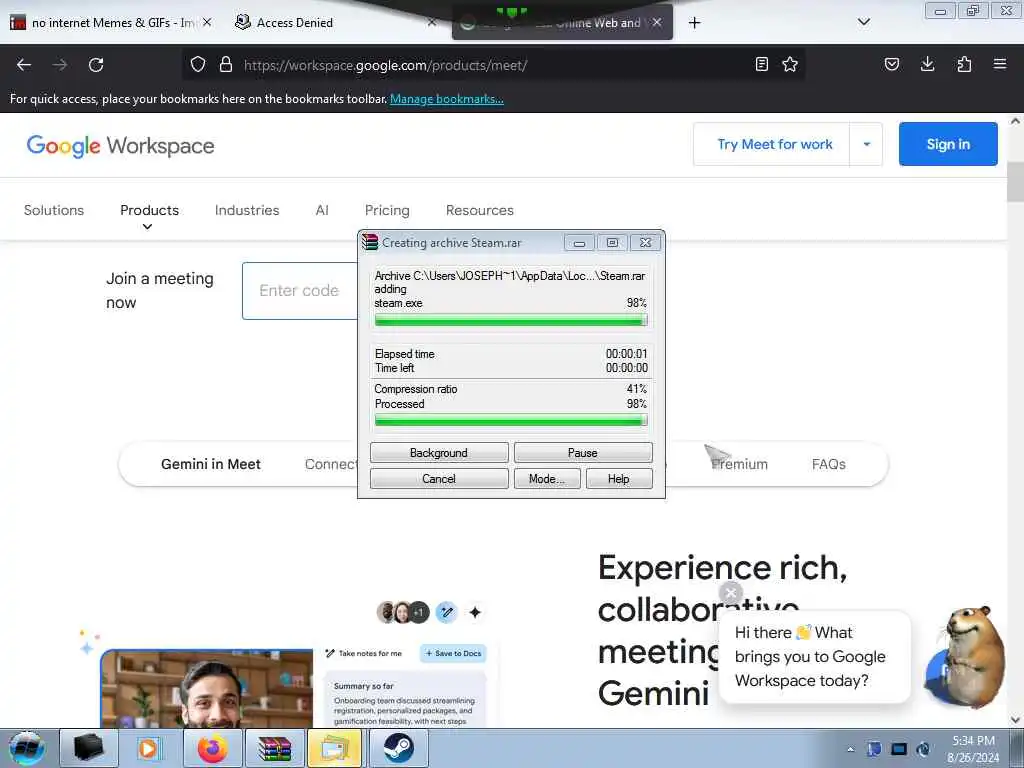Reload the page with the refresh icon
This screenshot has height=768, width=1024.
(96, 65)
